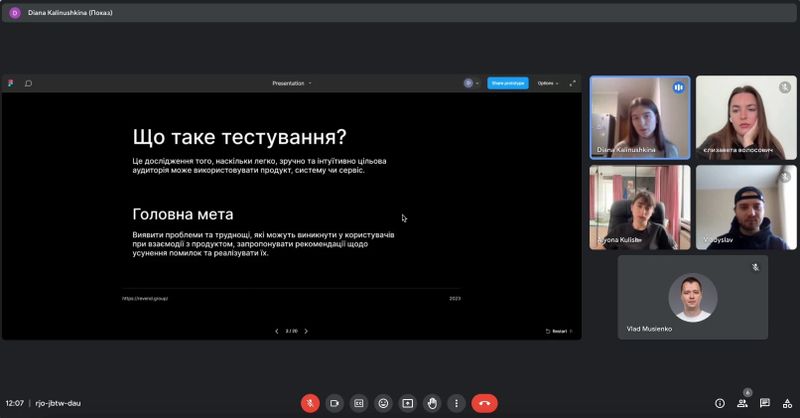The image size is (800, 418).
Task: Open the chat panel icon
Action: coord(764,403)
